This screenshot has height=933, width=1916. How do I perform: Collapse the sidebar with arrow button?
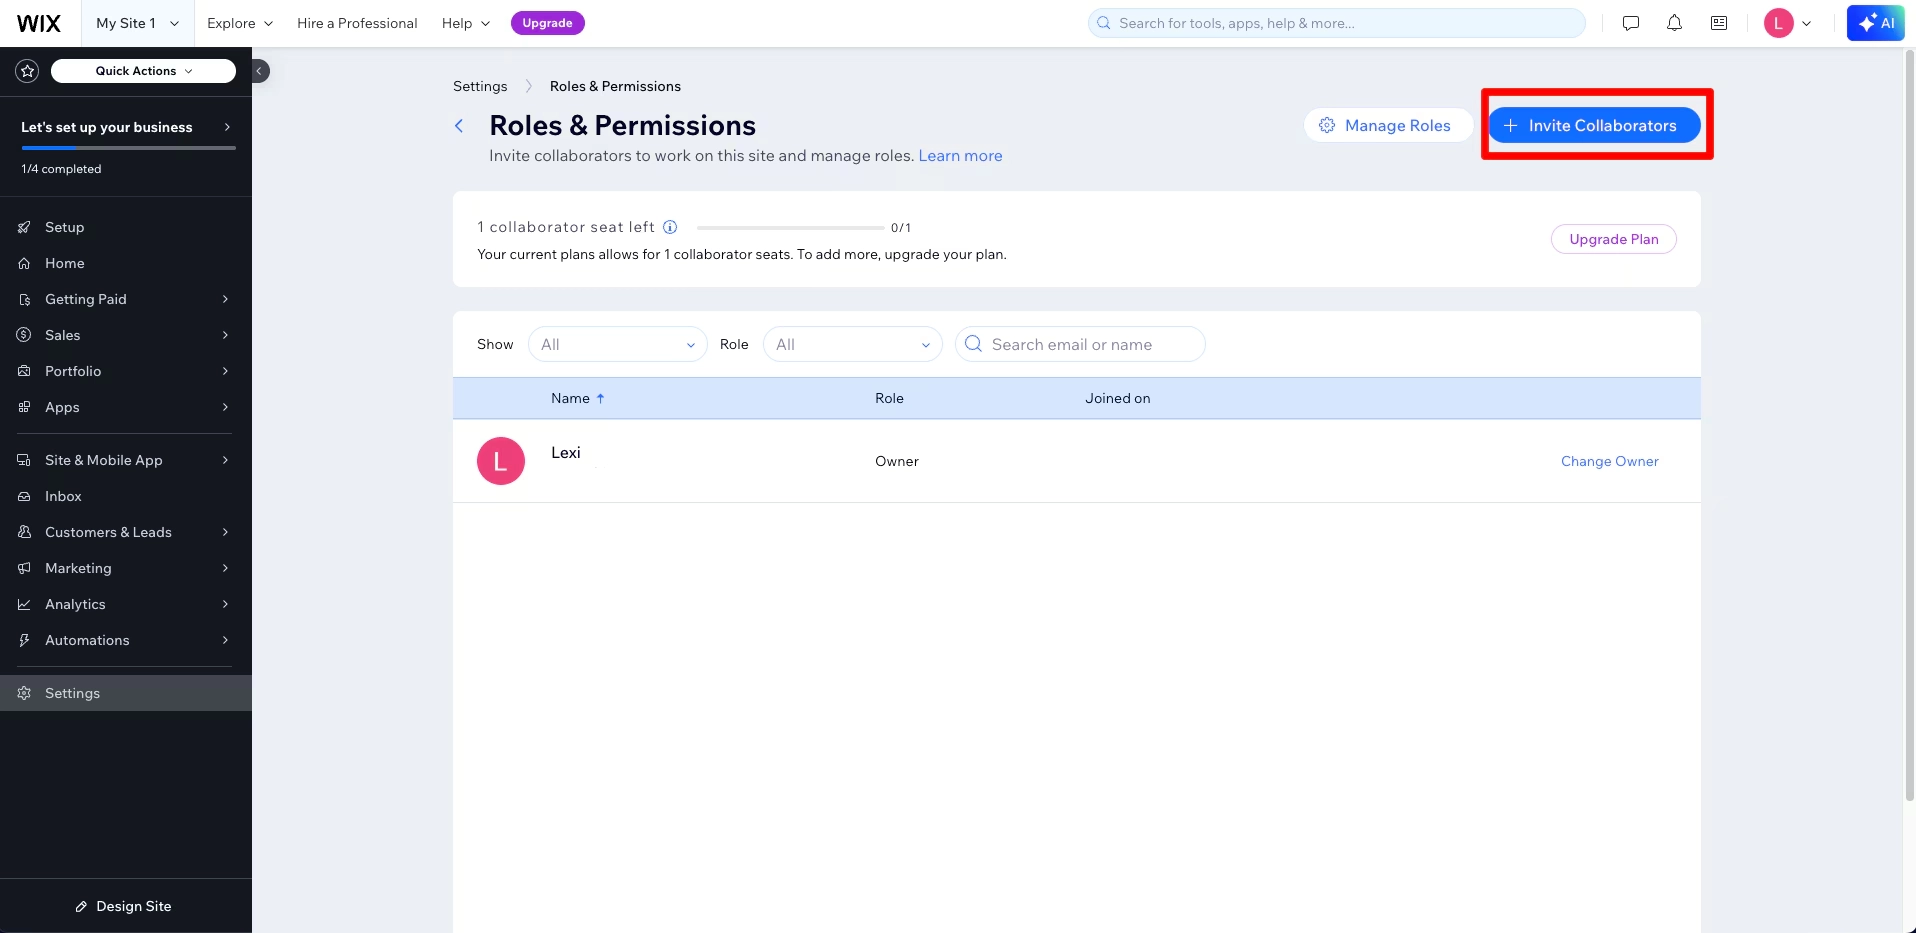259,71
